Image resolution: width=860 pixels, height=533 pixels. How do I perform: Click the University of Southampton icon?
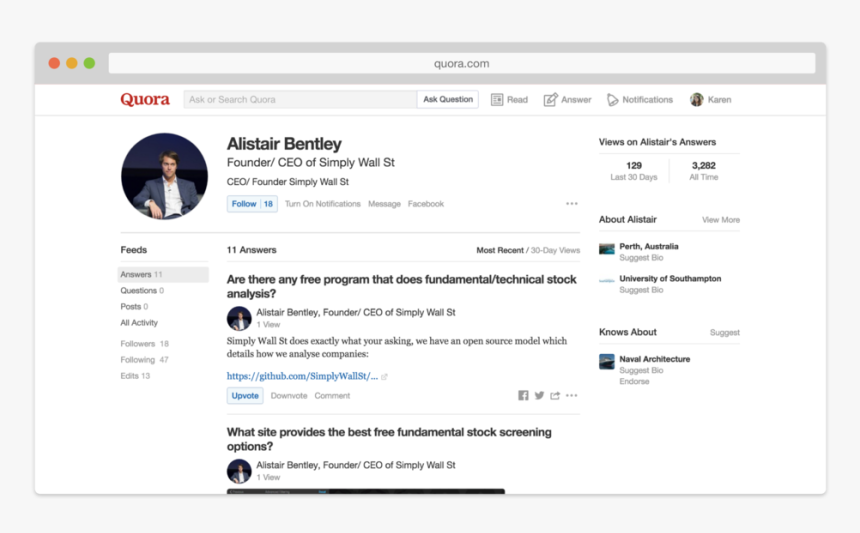[x=607, y=281]
